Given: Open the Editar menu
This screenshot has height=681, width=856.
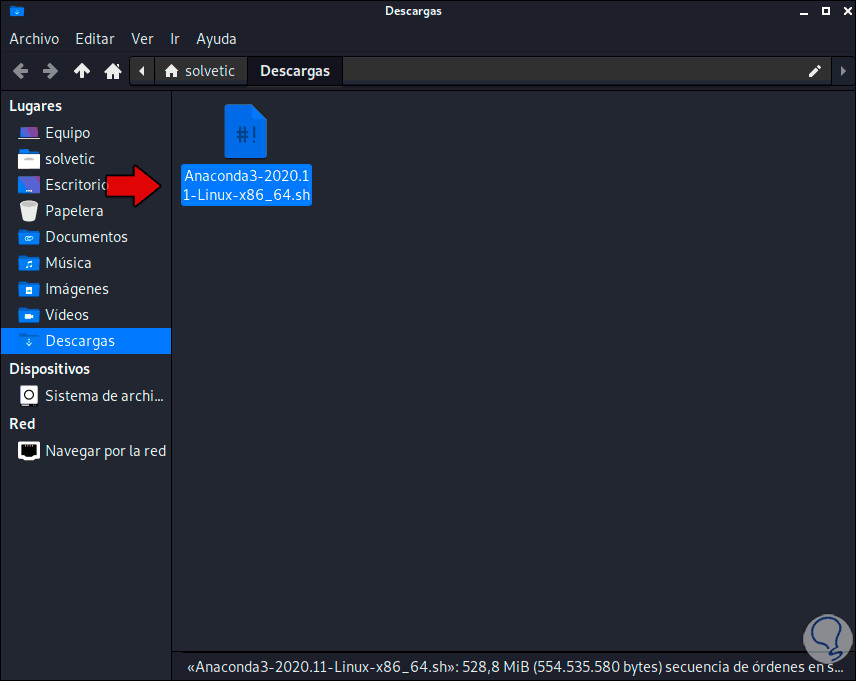Looking at the screenshot, I should [x=95, y=39].
